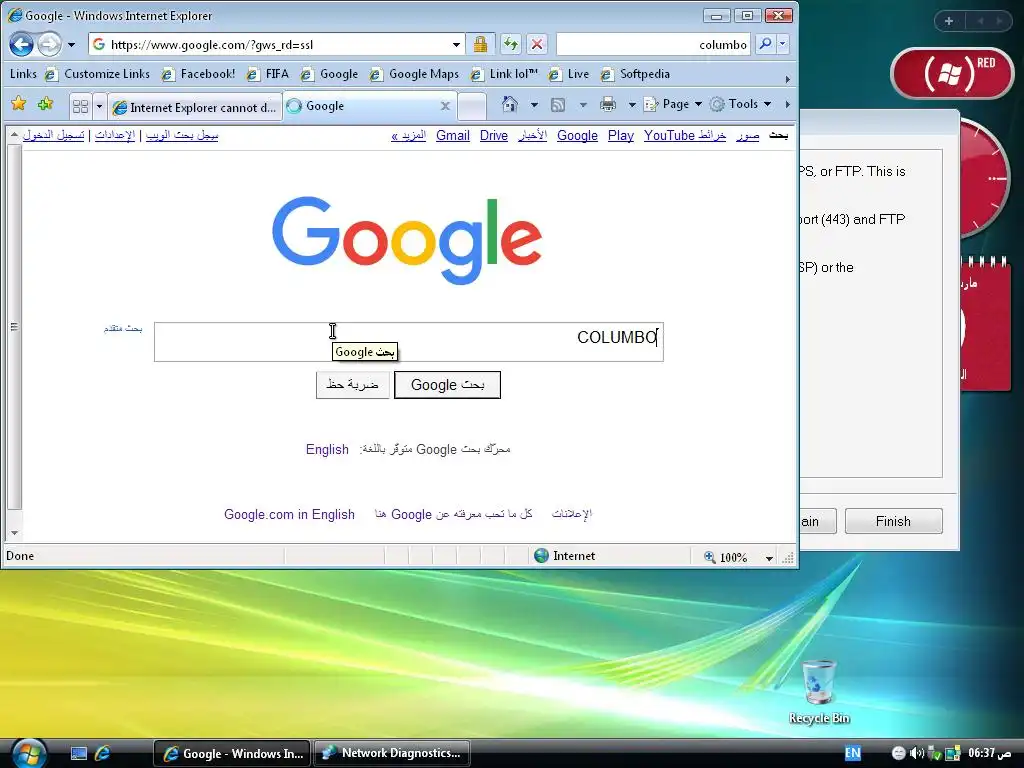Expand the Links bar overflow arrow
The width and height of the screenshot is (1024, 768).
[787, 79]
